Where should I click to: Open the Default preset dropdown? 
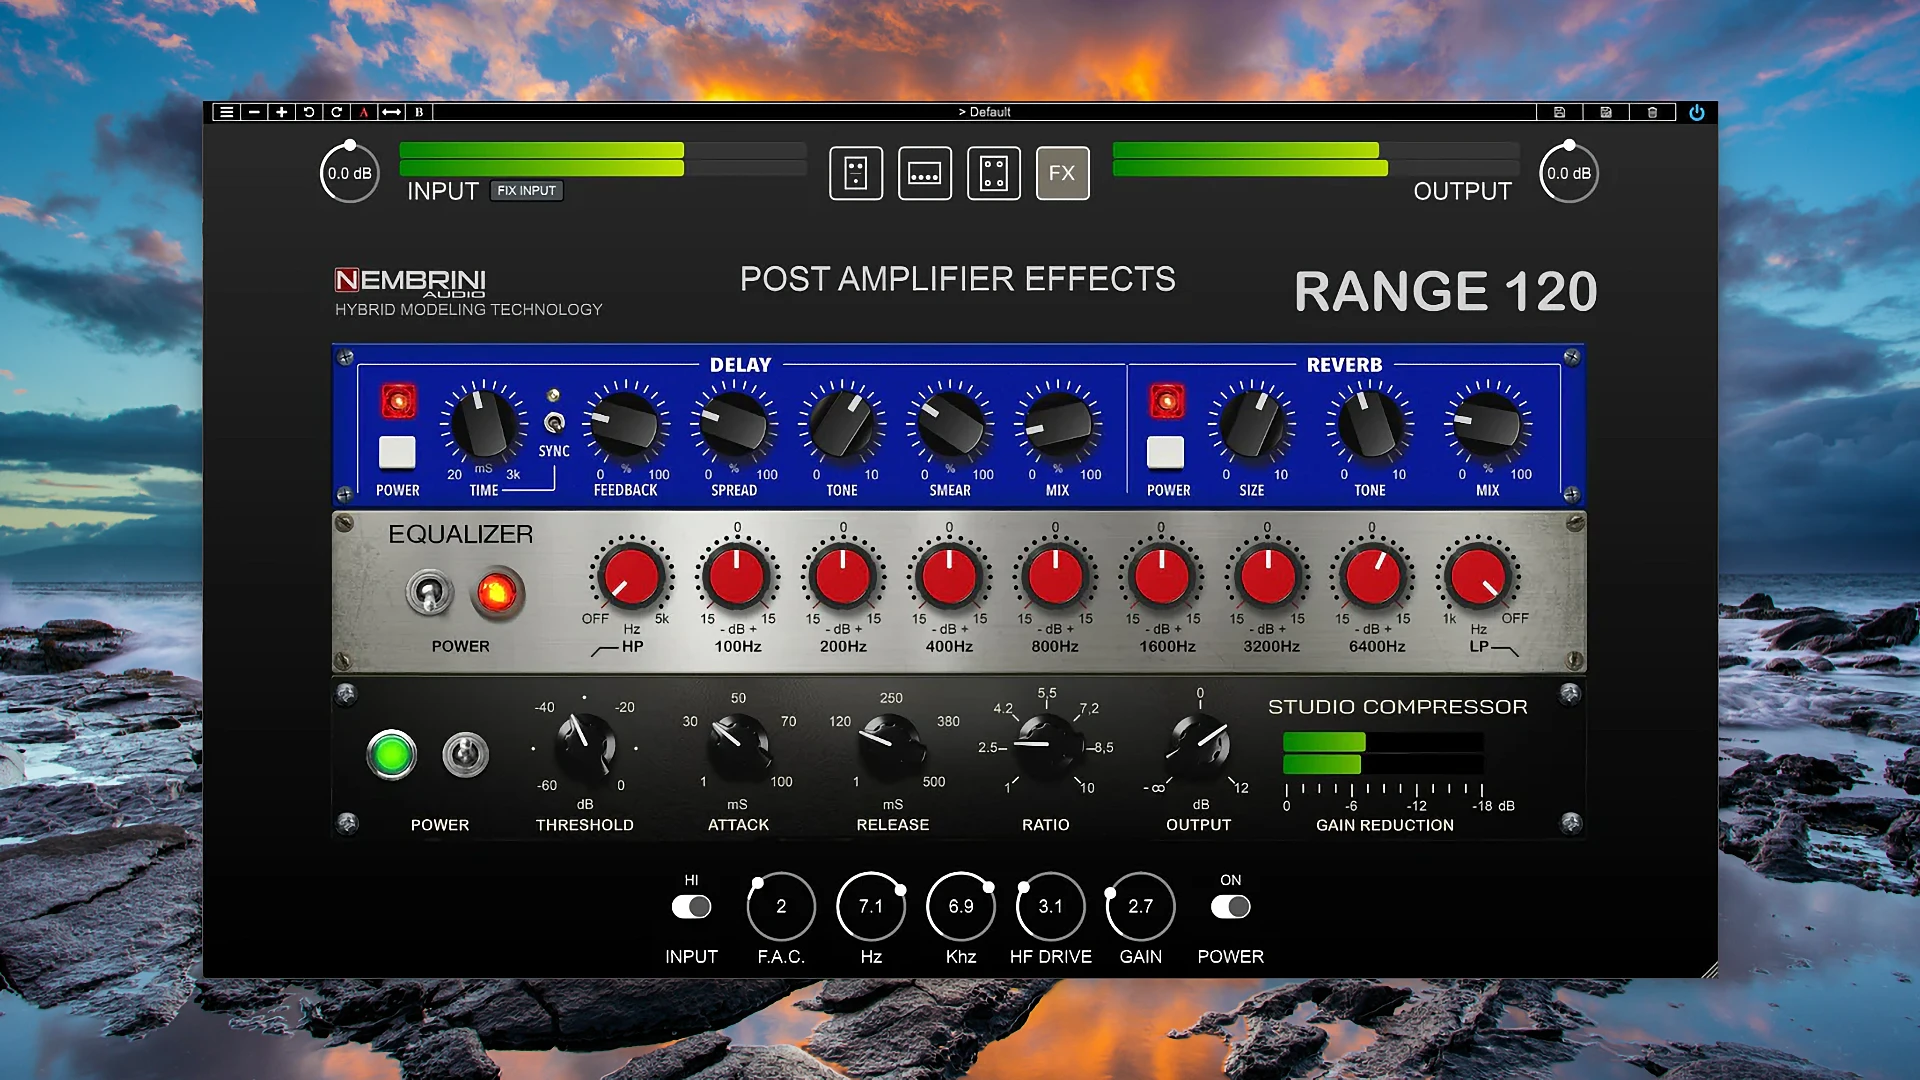(x=985, y=112)
